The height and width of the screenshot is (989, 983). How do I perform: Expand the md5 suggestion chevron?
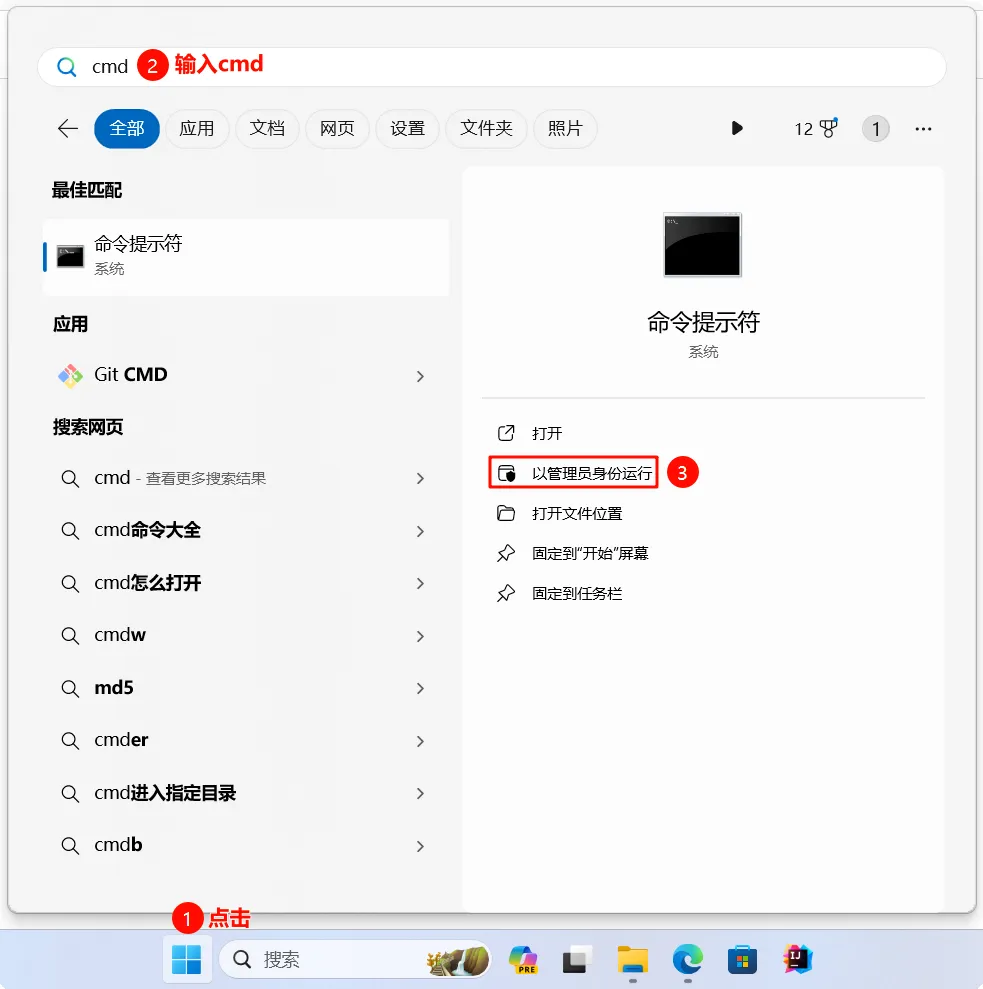pos(420,689)
